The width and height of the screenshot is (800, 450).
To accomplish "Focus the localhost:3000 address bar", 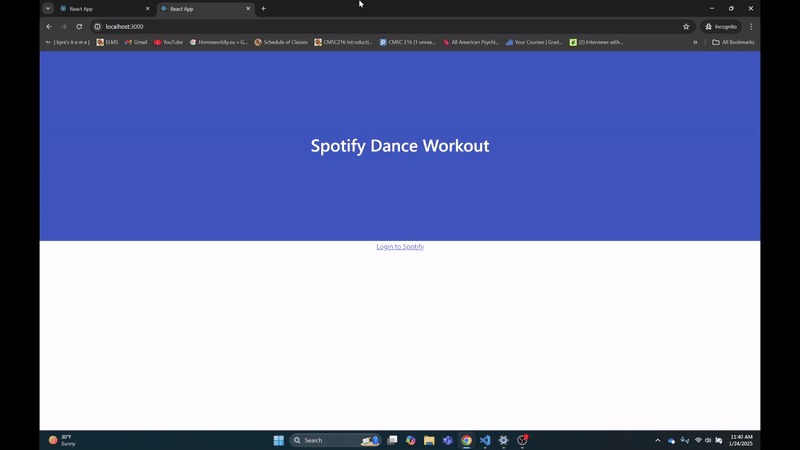I will (x=388, y=27).
